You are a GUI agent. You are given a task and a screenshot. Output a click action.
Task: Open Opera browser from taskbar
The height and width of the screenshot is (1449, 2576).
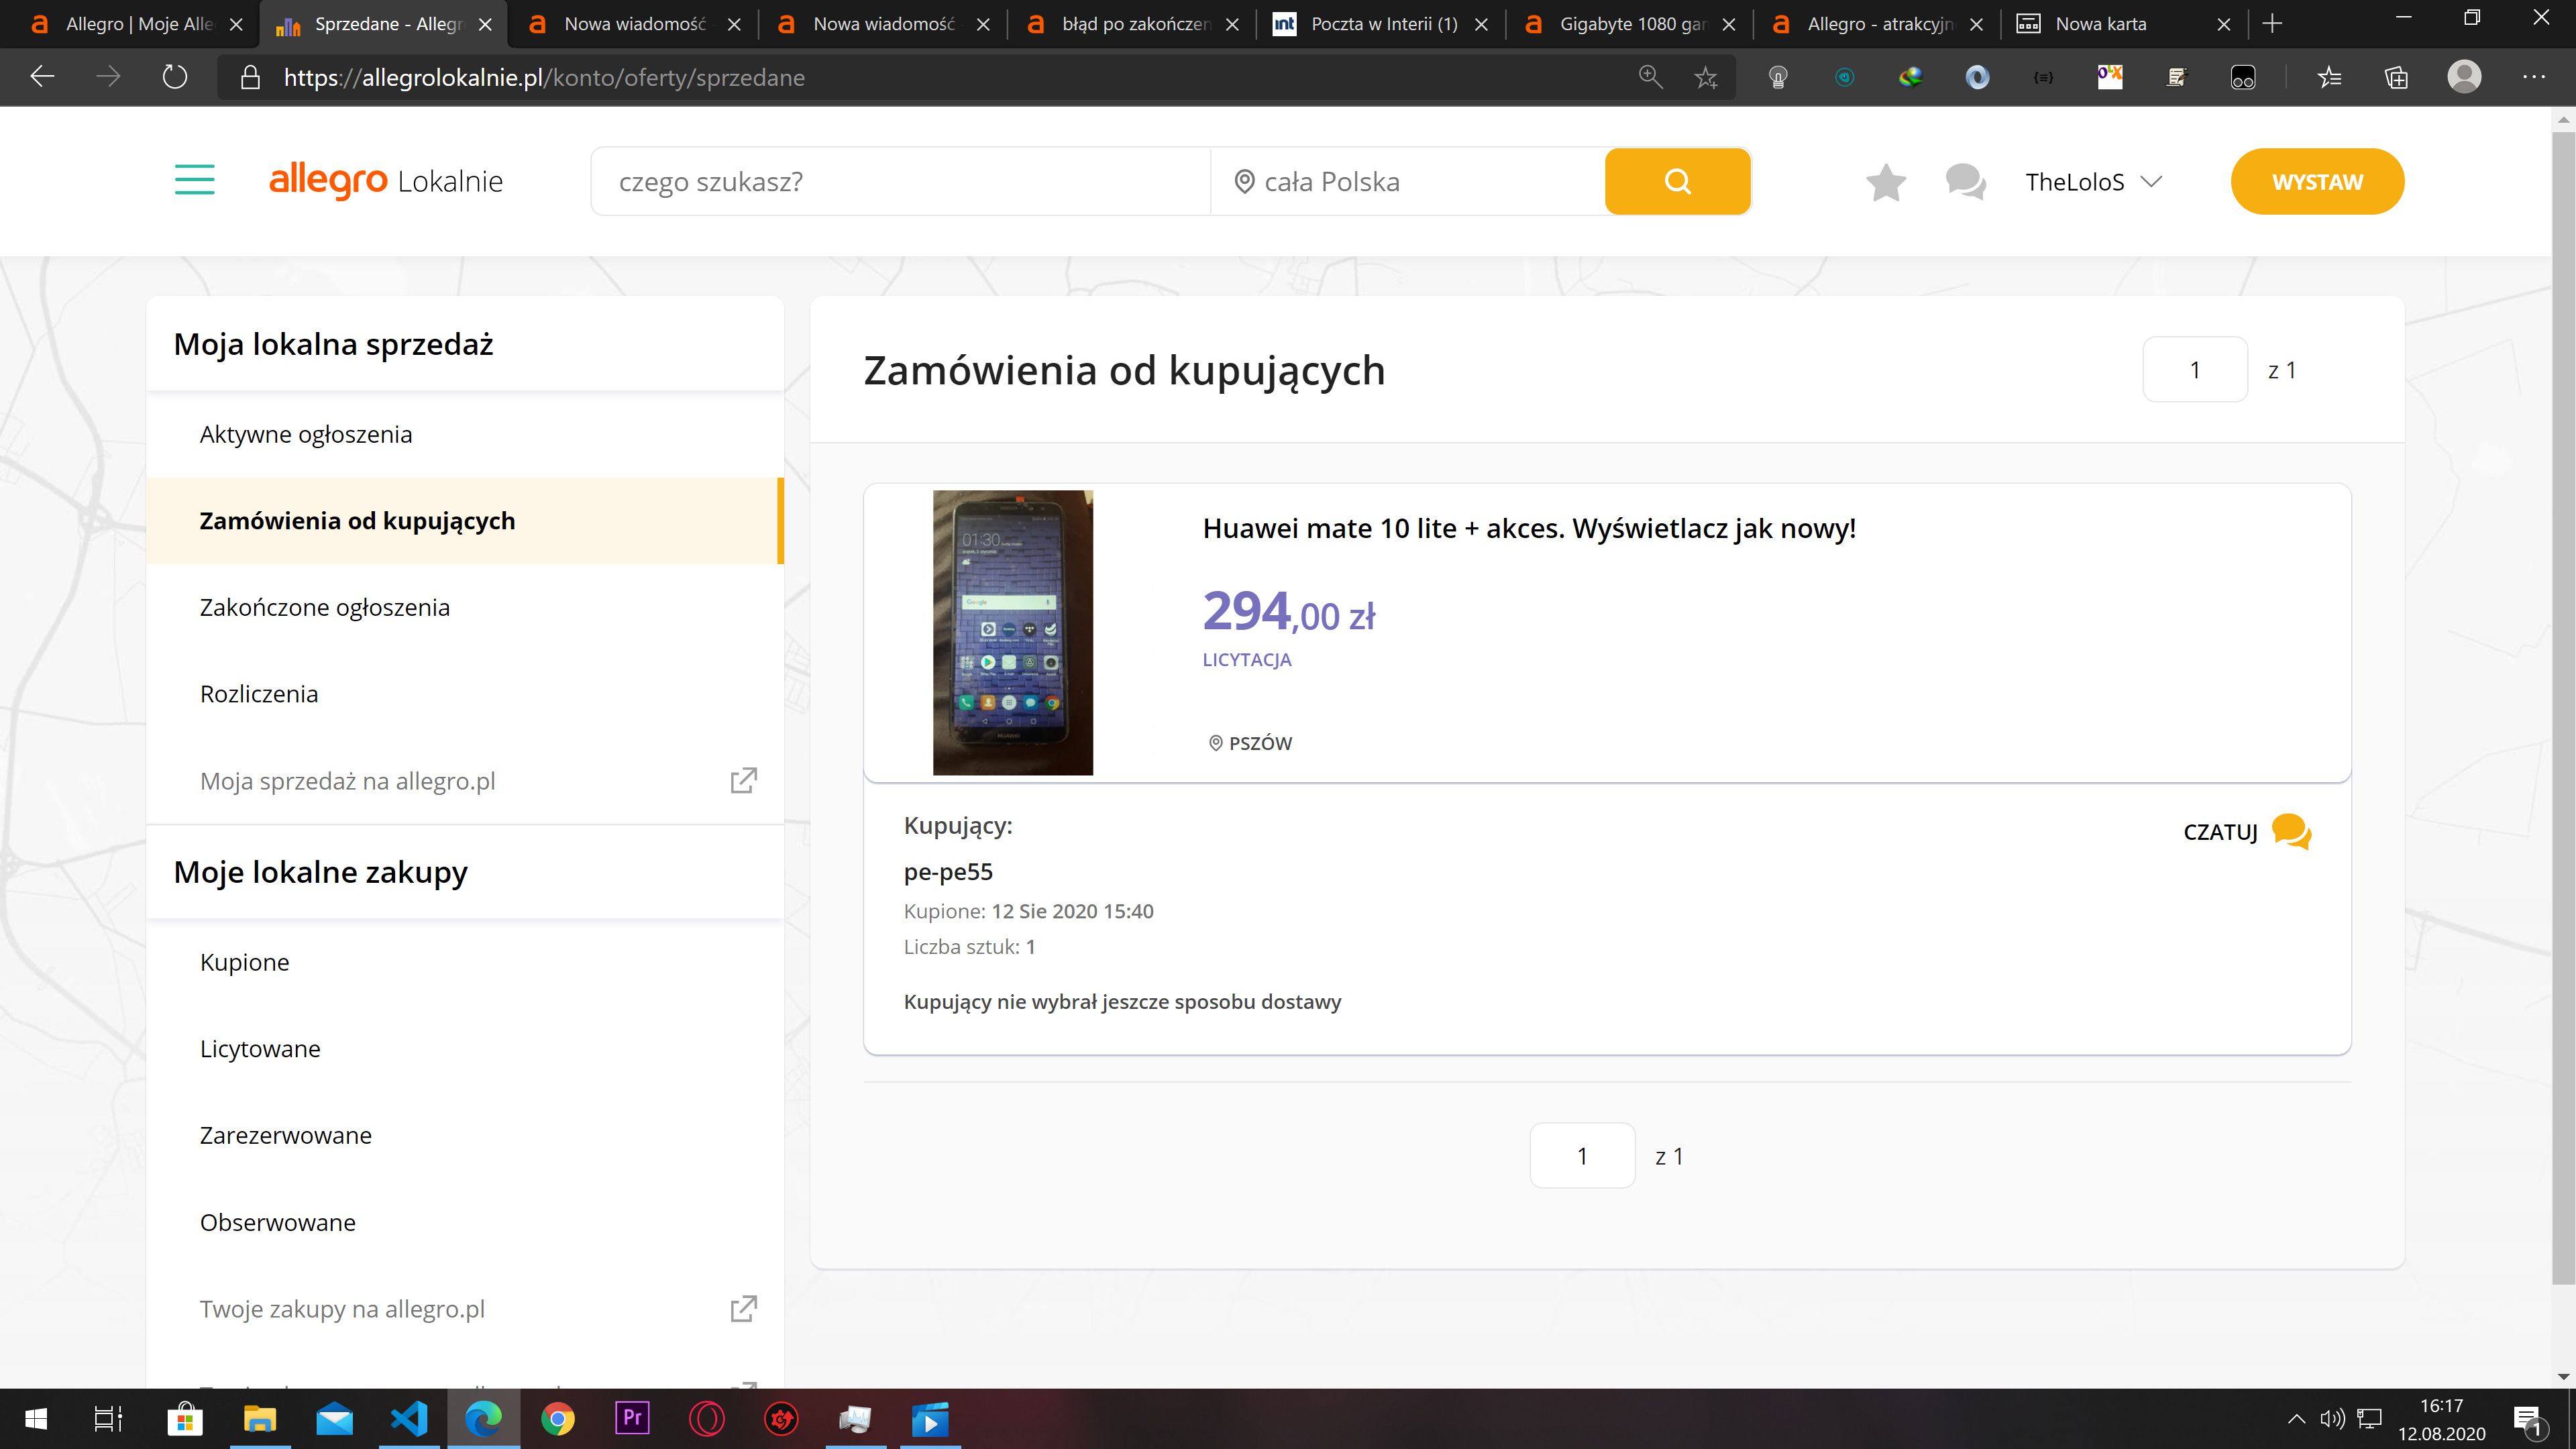point(707,1419)
